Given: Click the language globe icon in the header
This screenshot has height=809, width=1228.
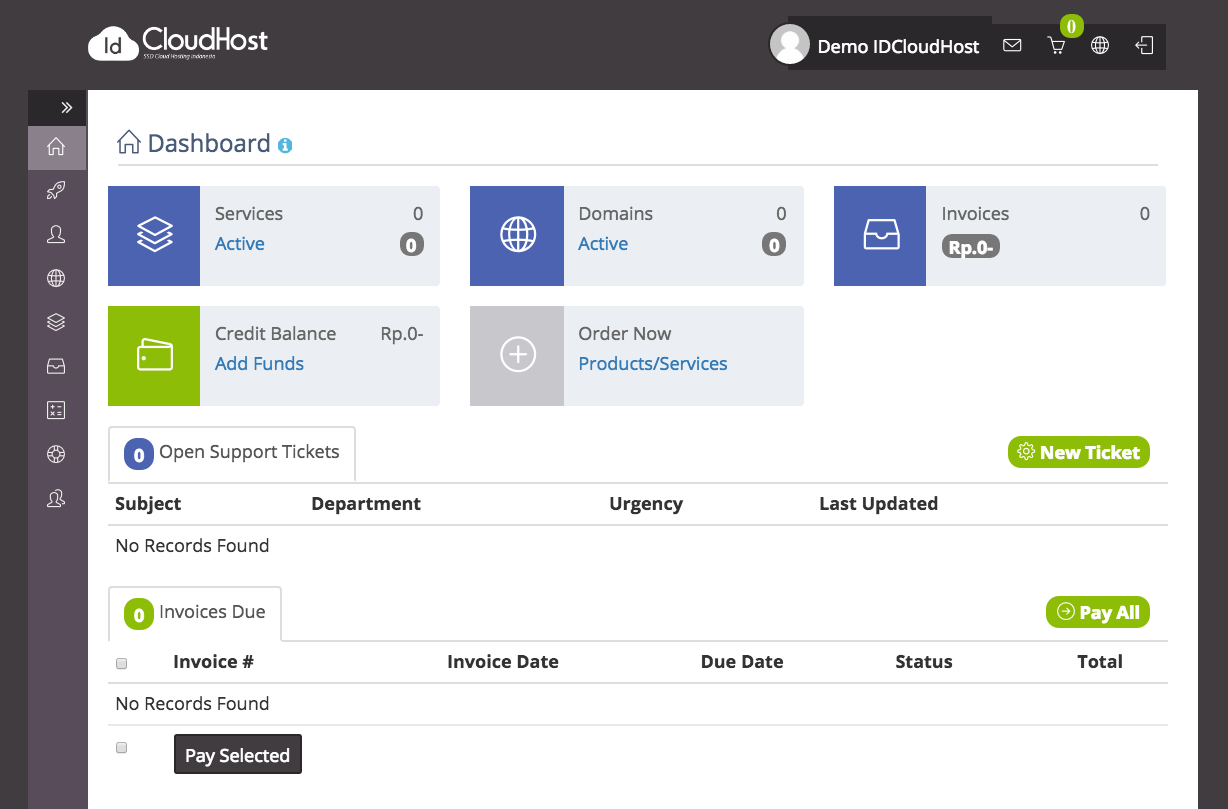Looking at the screenshot, I should (1100, 45).
